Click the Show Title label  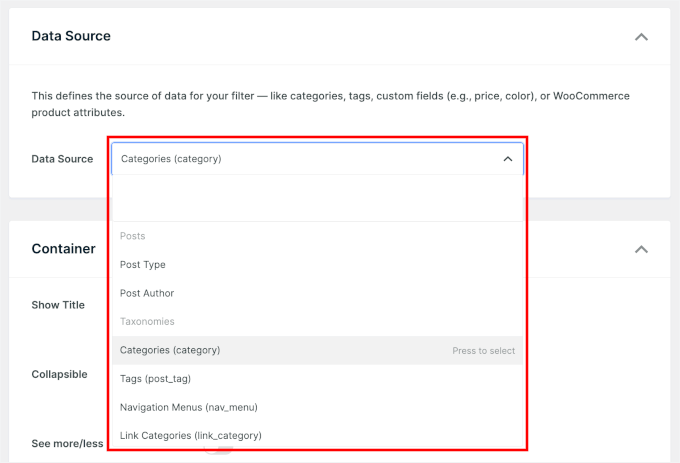coord(58,305)
